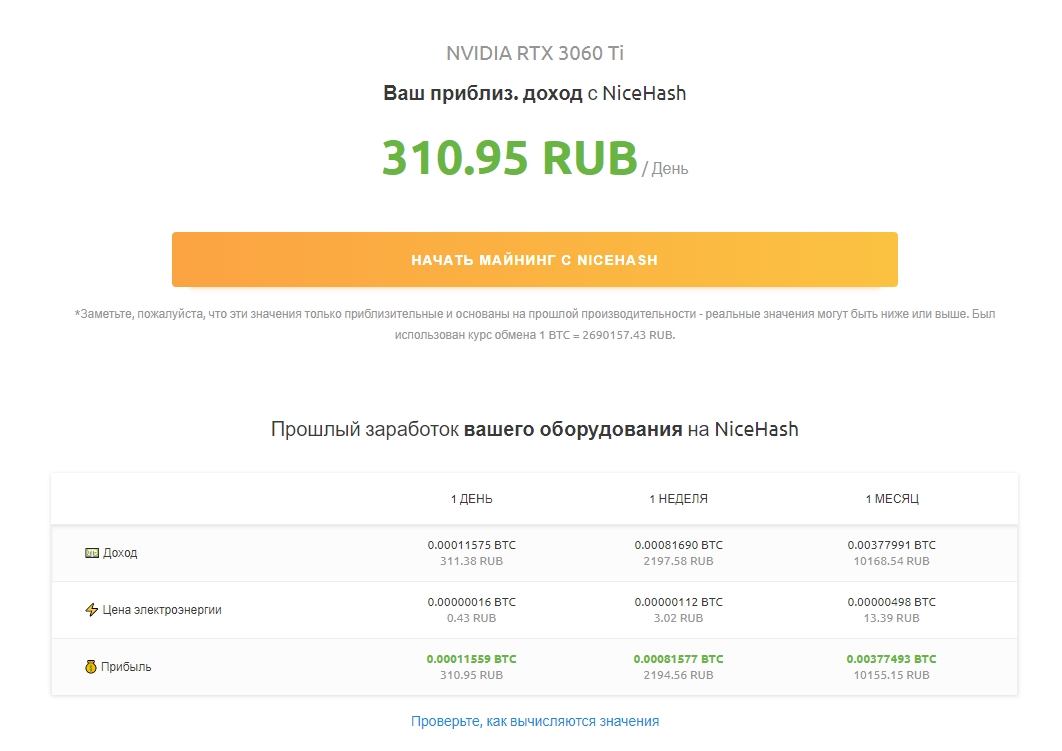The image size is (1062, 751).
Task: Click the 3.02 RUB weekly electricity cost
Action: [x=678, y=618]
